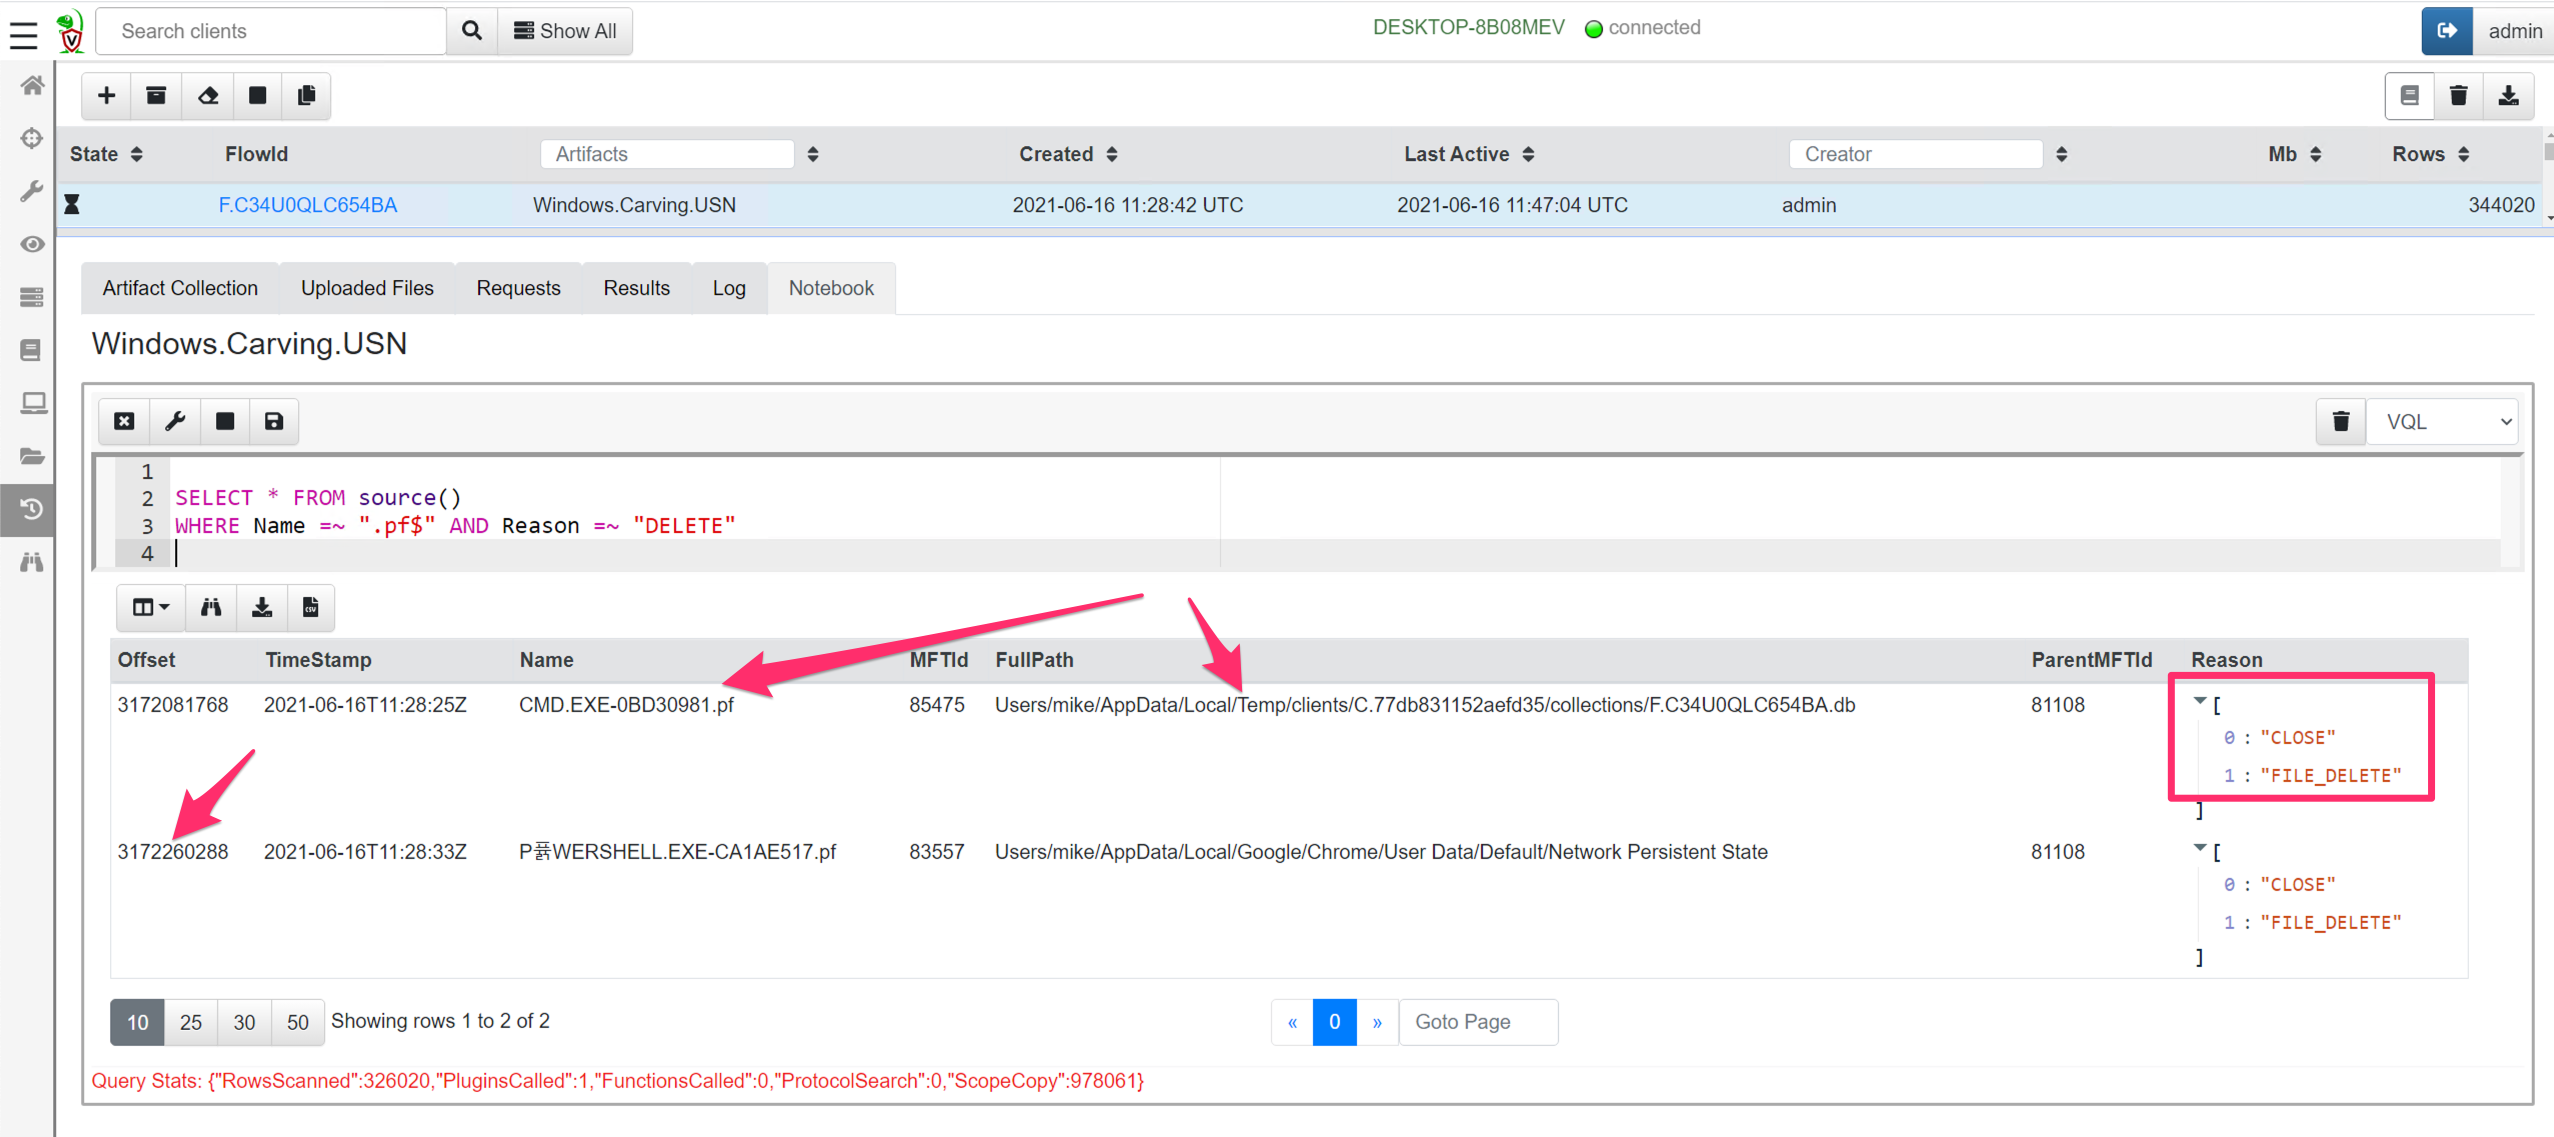Viewport: 2554px width, 1137px height.
Task: Toggle sort on State column
Action: pos(137,154)
